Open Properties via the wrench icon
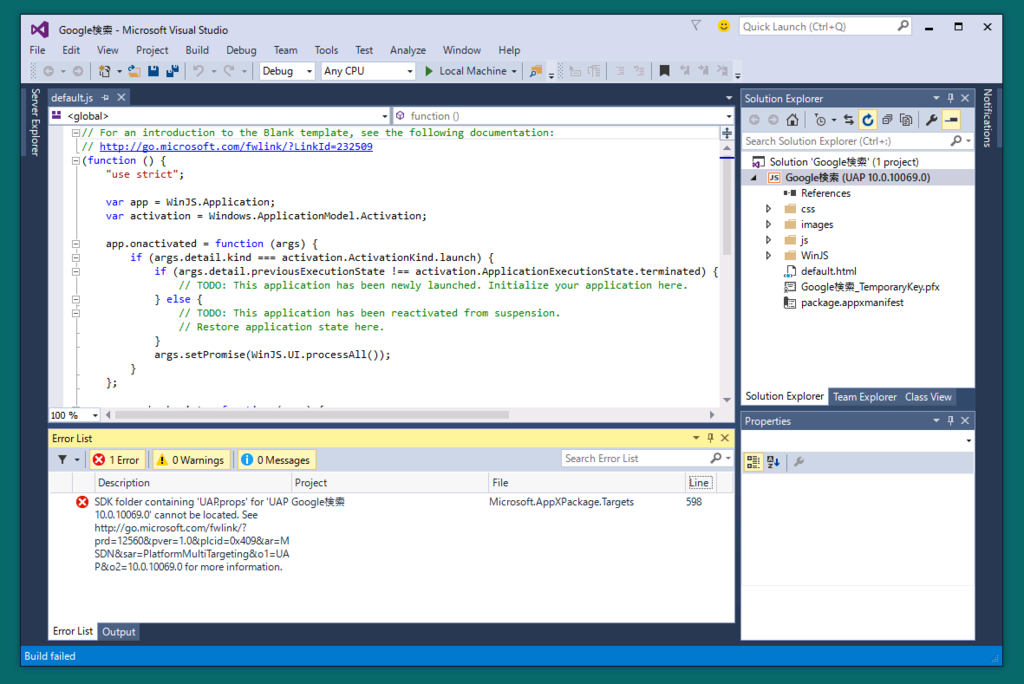The width and height of the screenshot is (1024, 684). click(x=931, y=120)
